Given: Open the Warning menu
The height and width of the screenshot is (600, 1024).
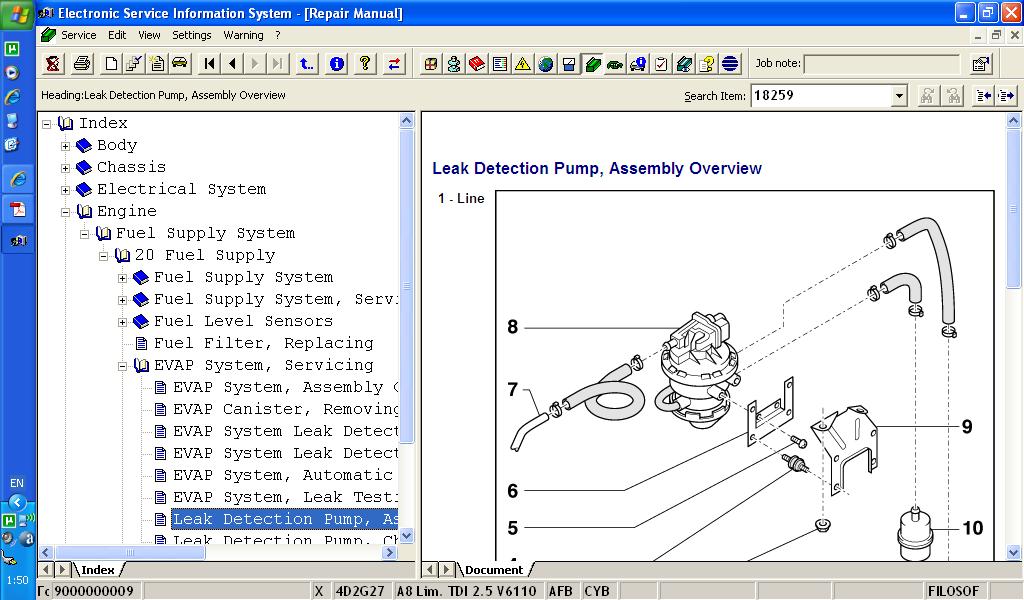Looking at the screenshot, I should point(243,35).
